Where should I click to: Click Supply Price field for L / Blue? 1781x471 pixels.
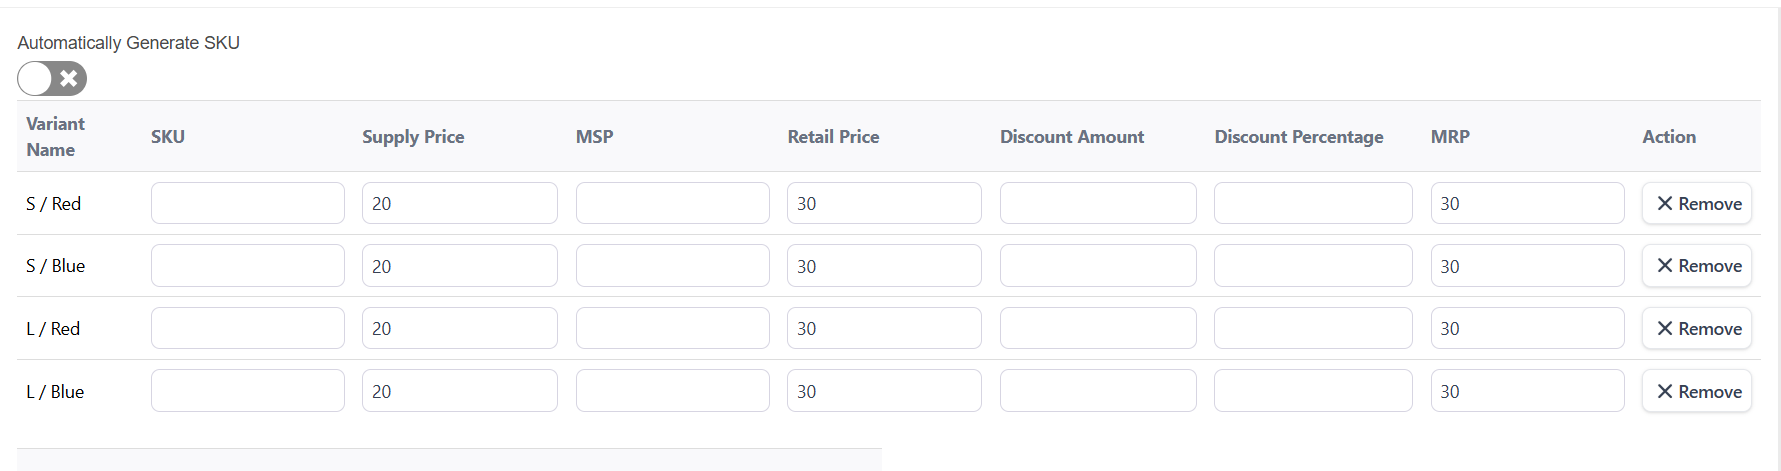point(459,391)
